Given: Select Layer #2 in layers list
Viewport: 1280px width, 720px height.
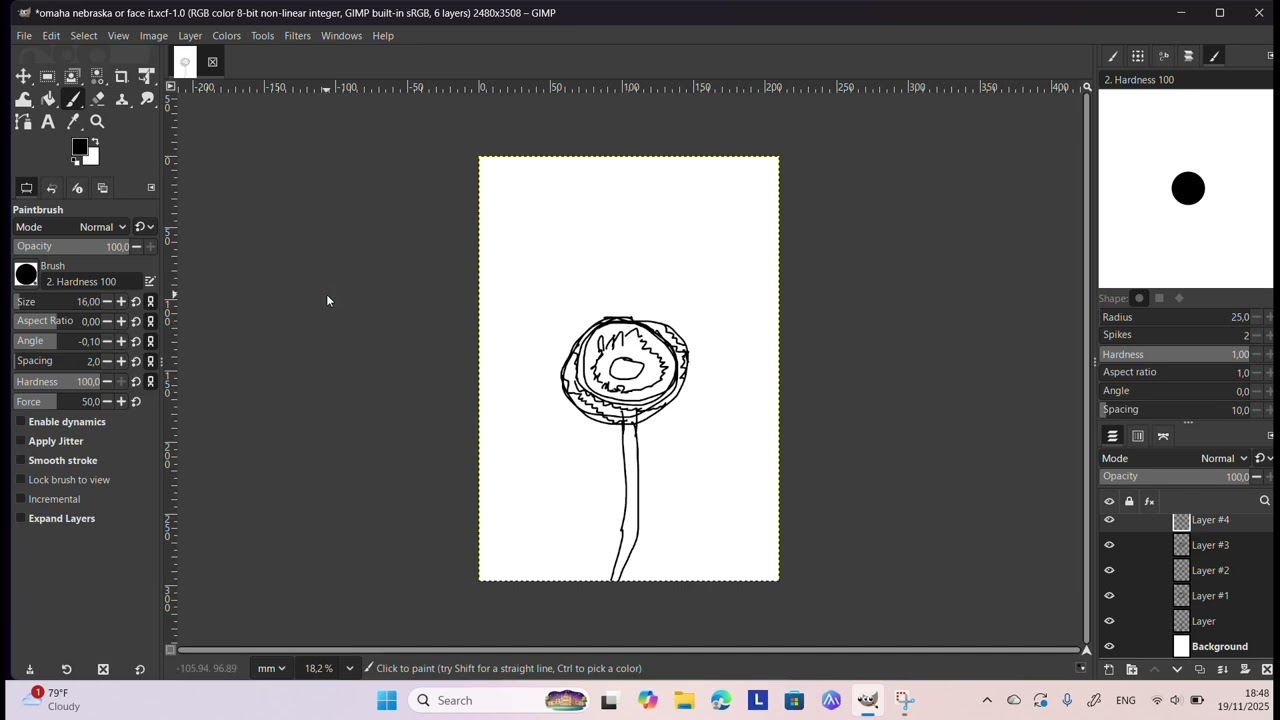Looking at the screenshot, I should pos(1210,571).
